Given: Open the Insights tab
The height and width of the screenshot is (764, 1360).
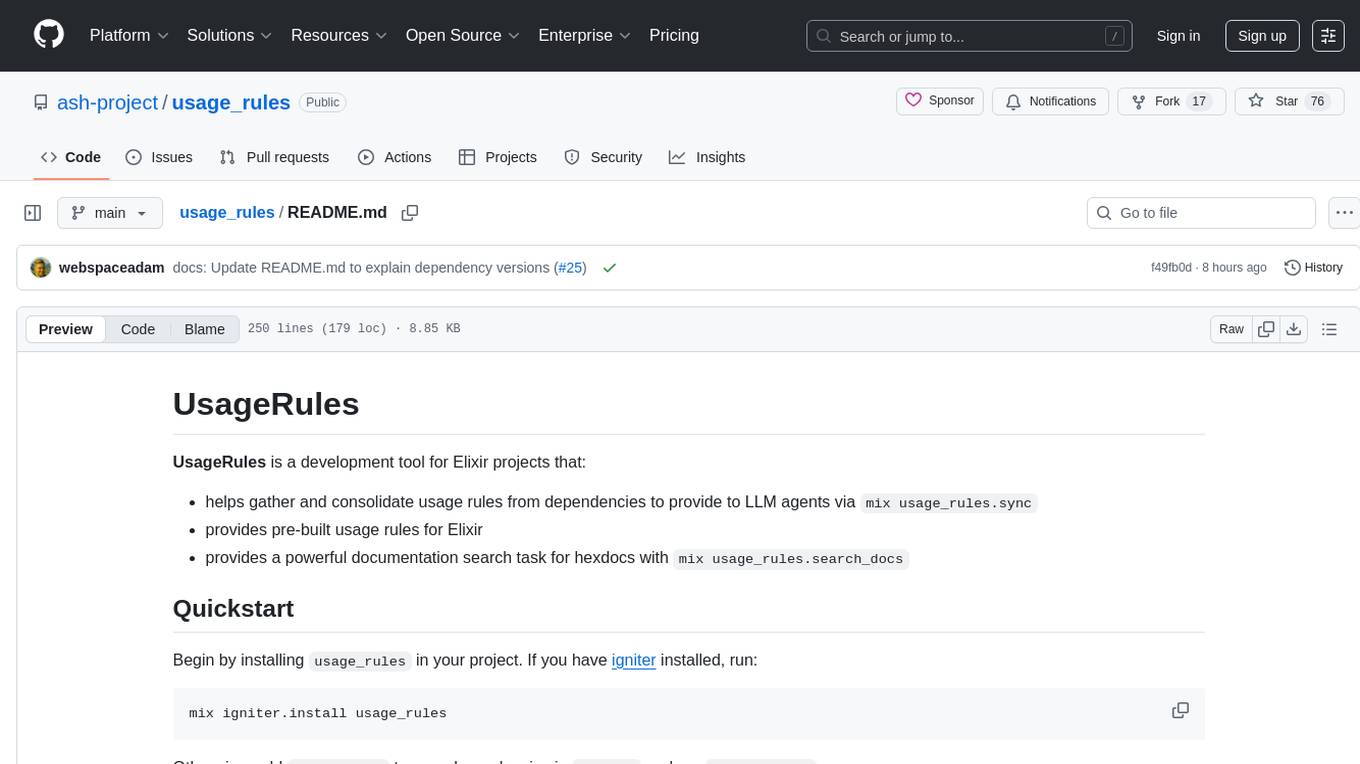Looking at the screenshot, I should click(707, 157).
